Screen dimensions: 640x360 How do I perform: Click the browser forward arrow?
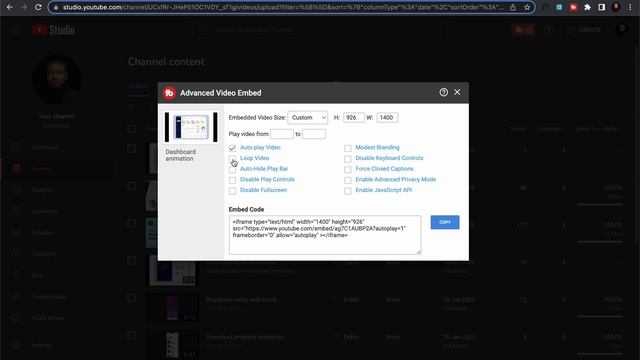[24, 7]
